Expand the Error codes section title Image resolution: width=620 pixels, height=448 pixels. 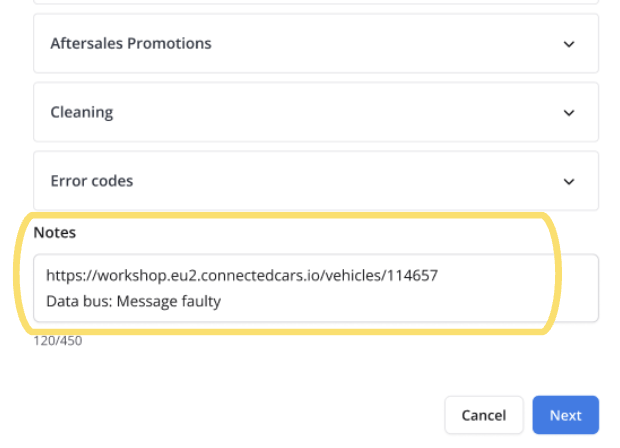coord(92,182)
